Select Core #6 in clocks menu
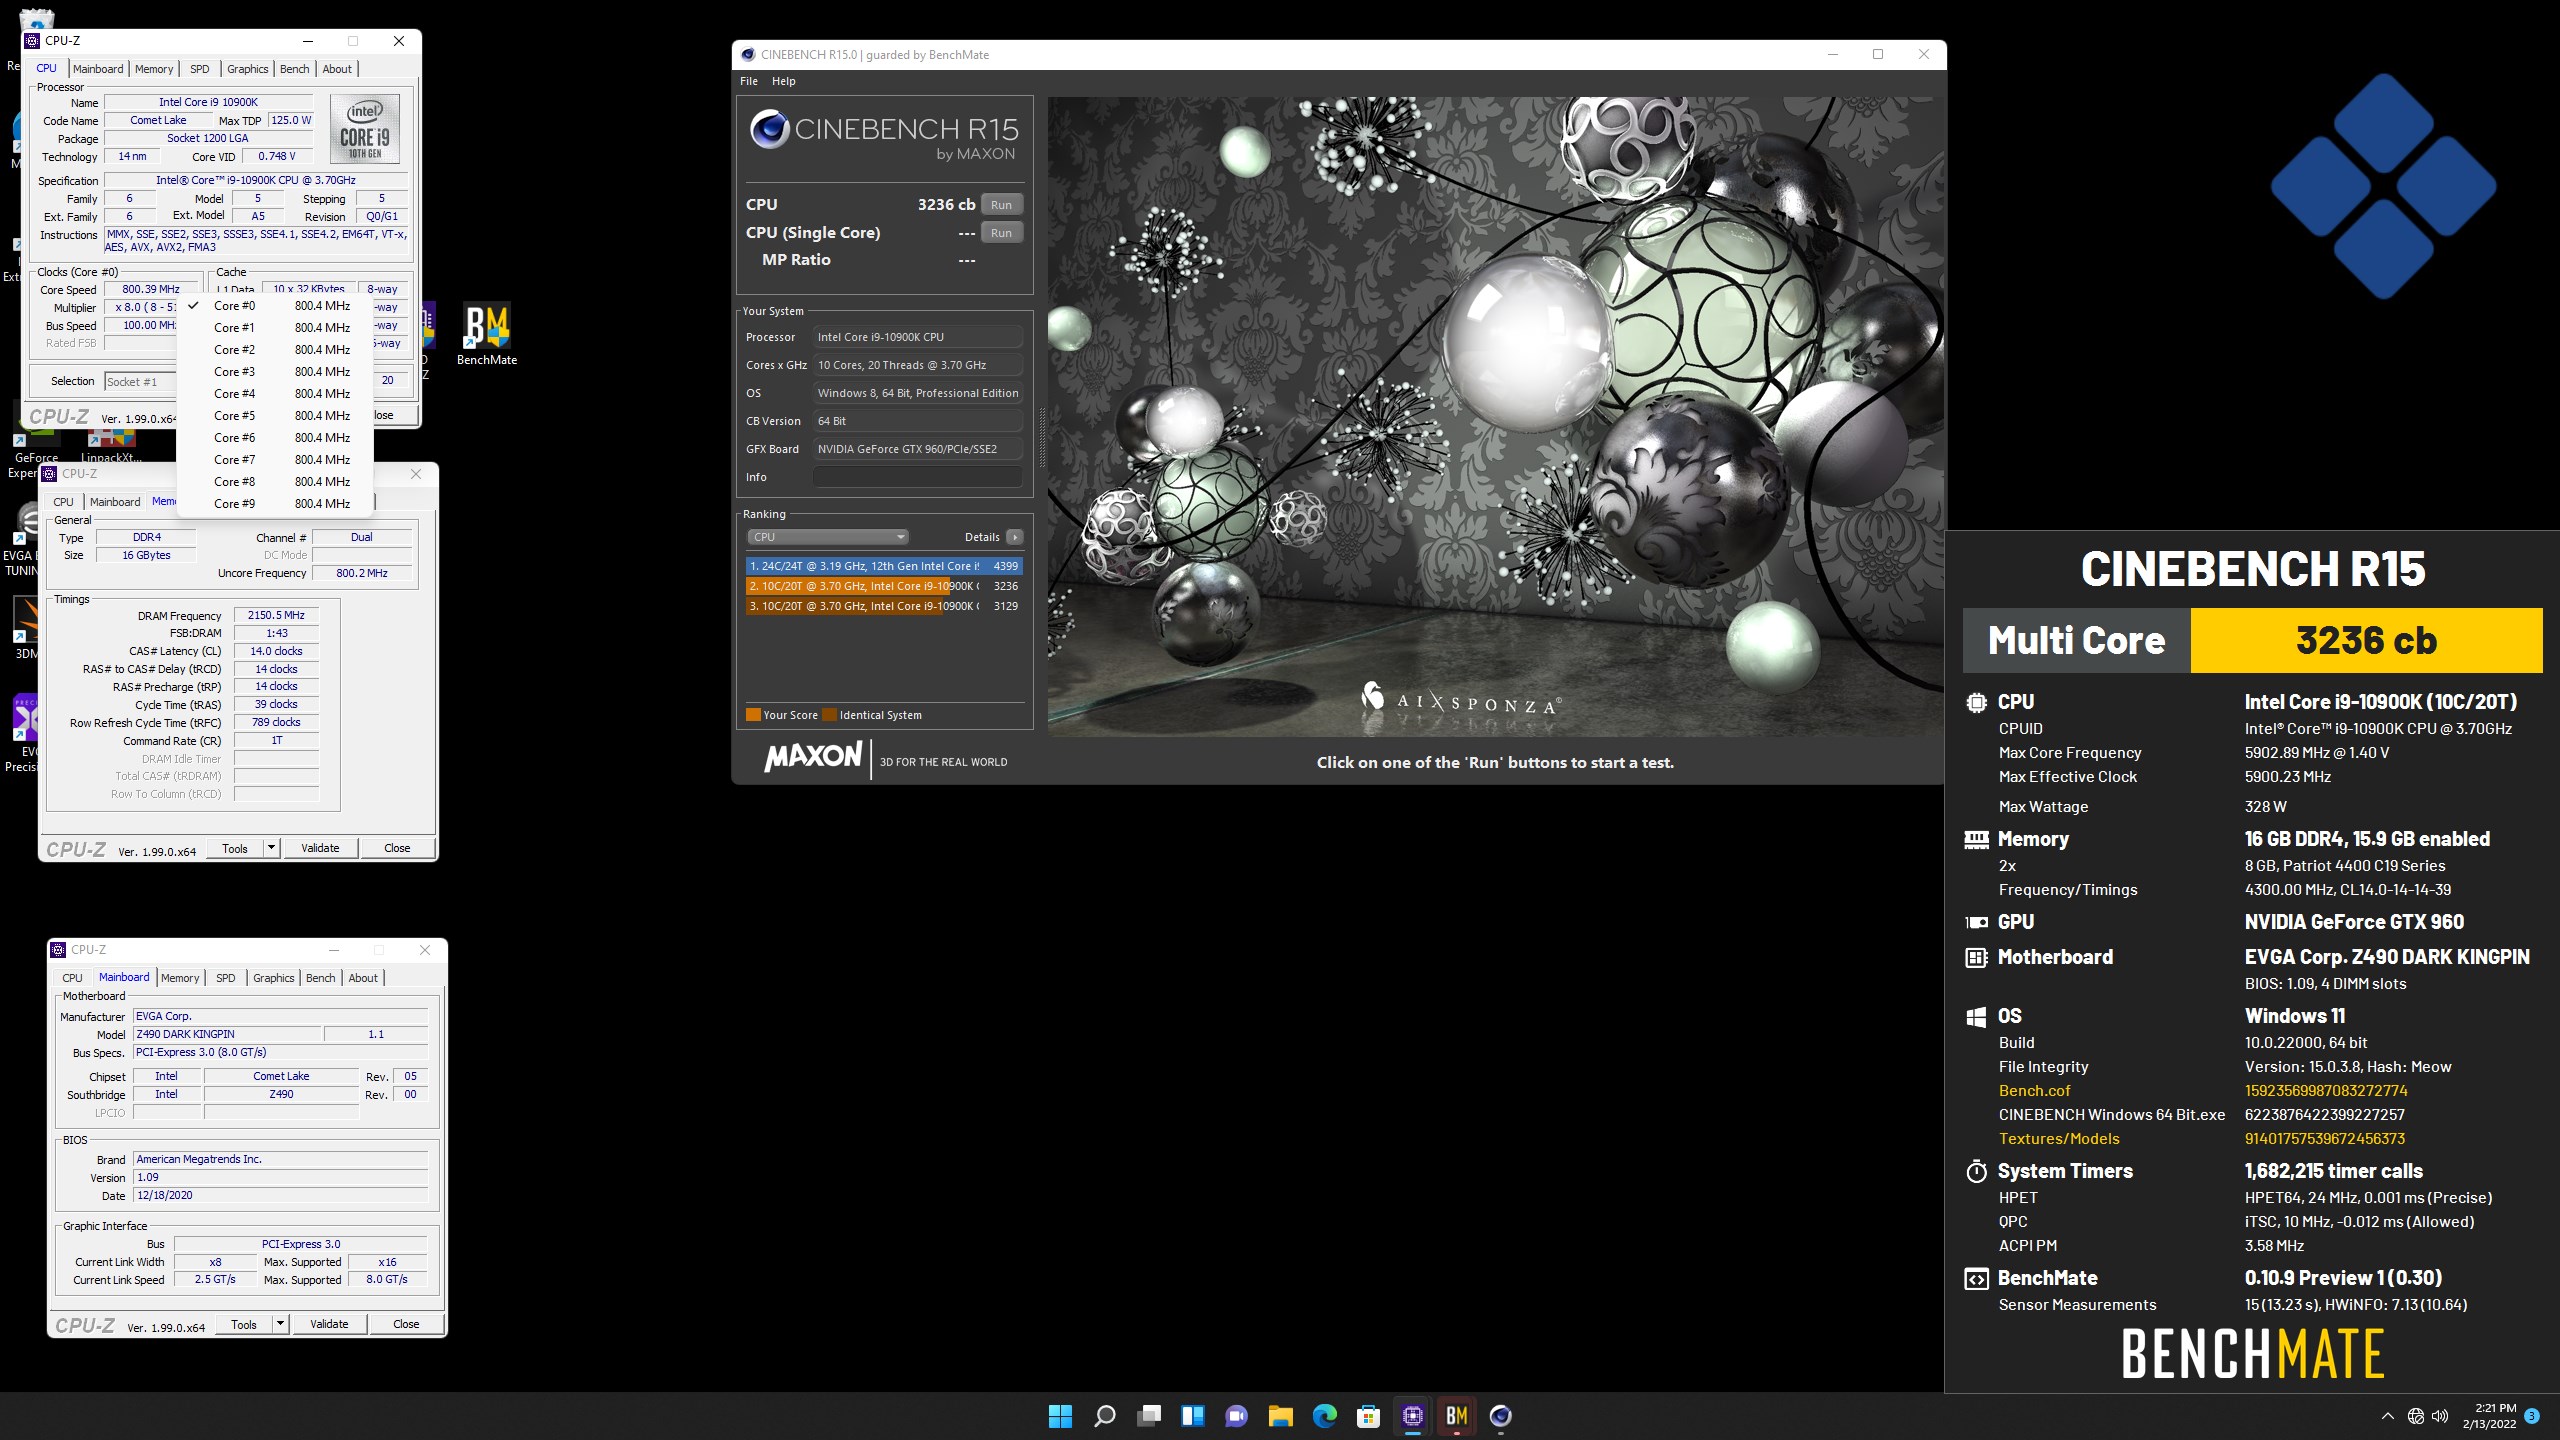Image resolution: width=2560 pixels, height=1440 pixels. (x=275, y=438)
